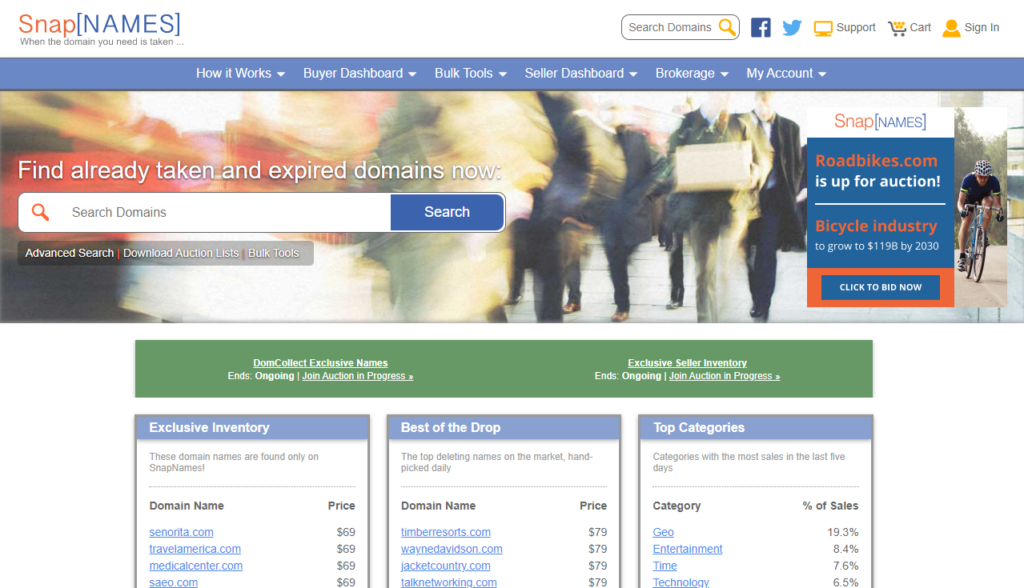Open talknetworking.com domain link
Screen dimensions: 1024x588
(449, 582)
